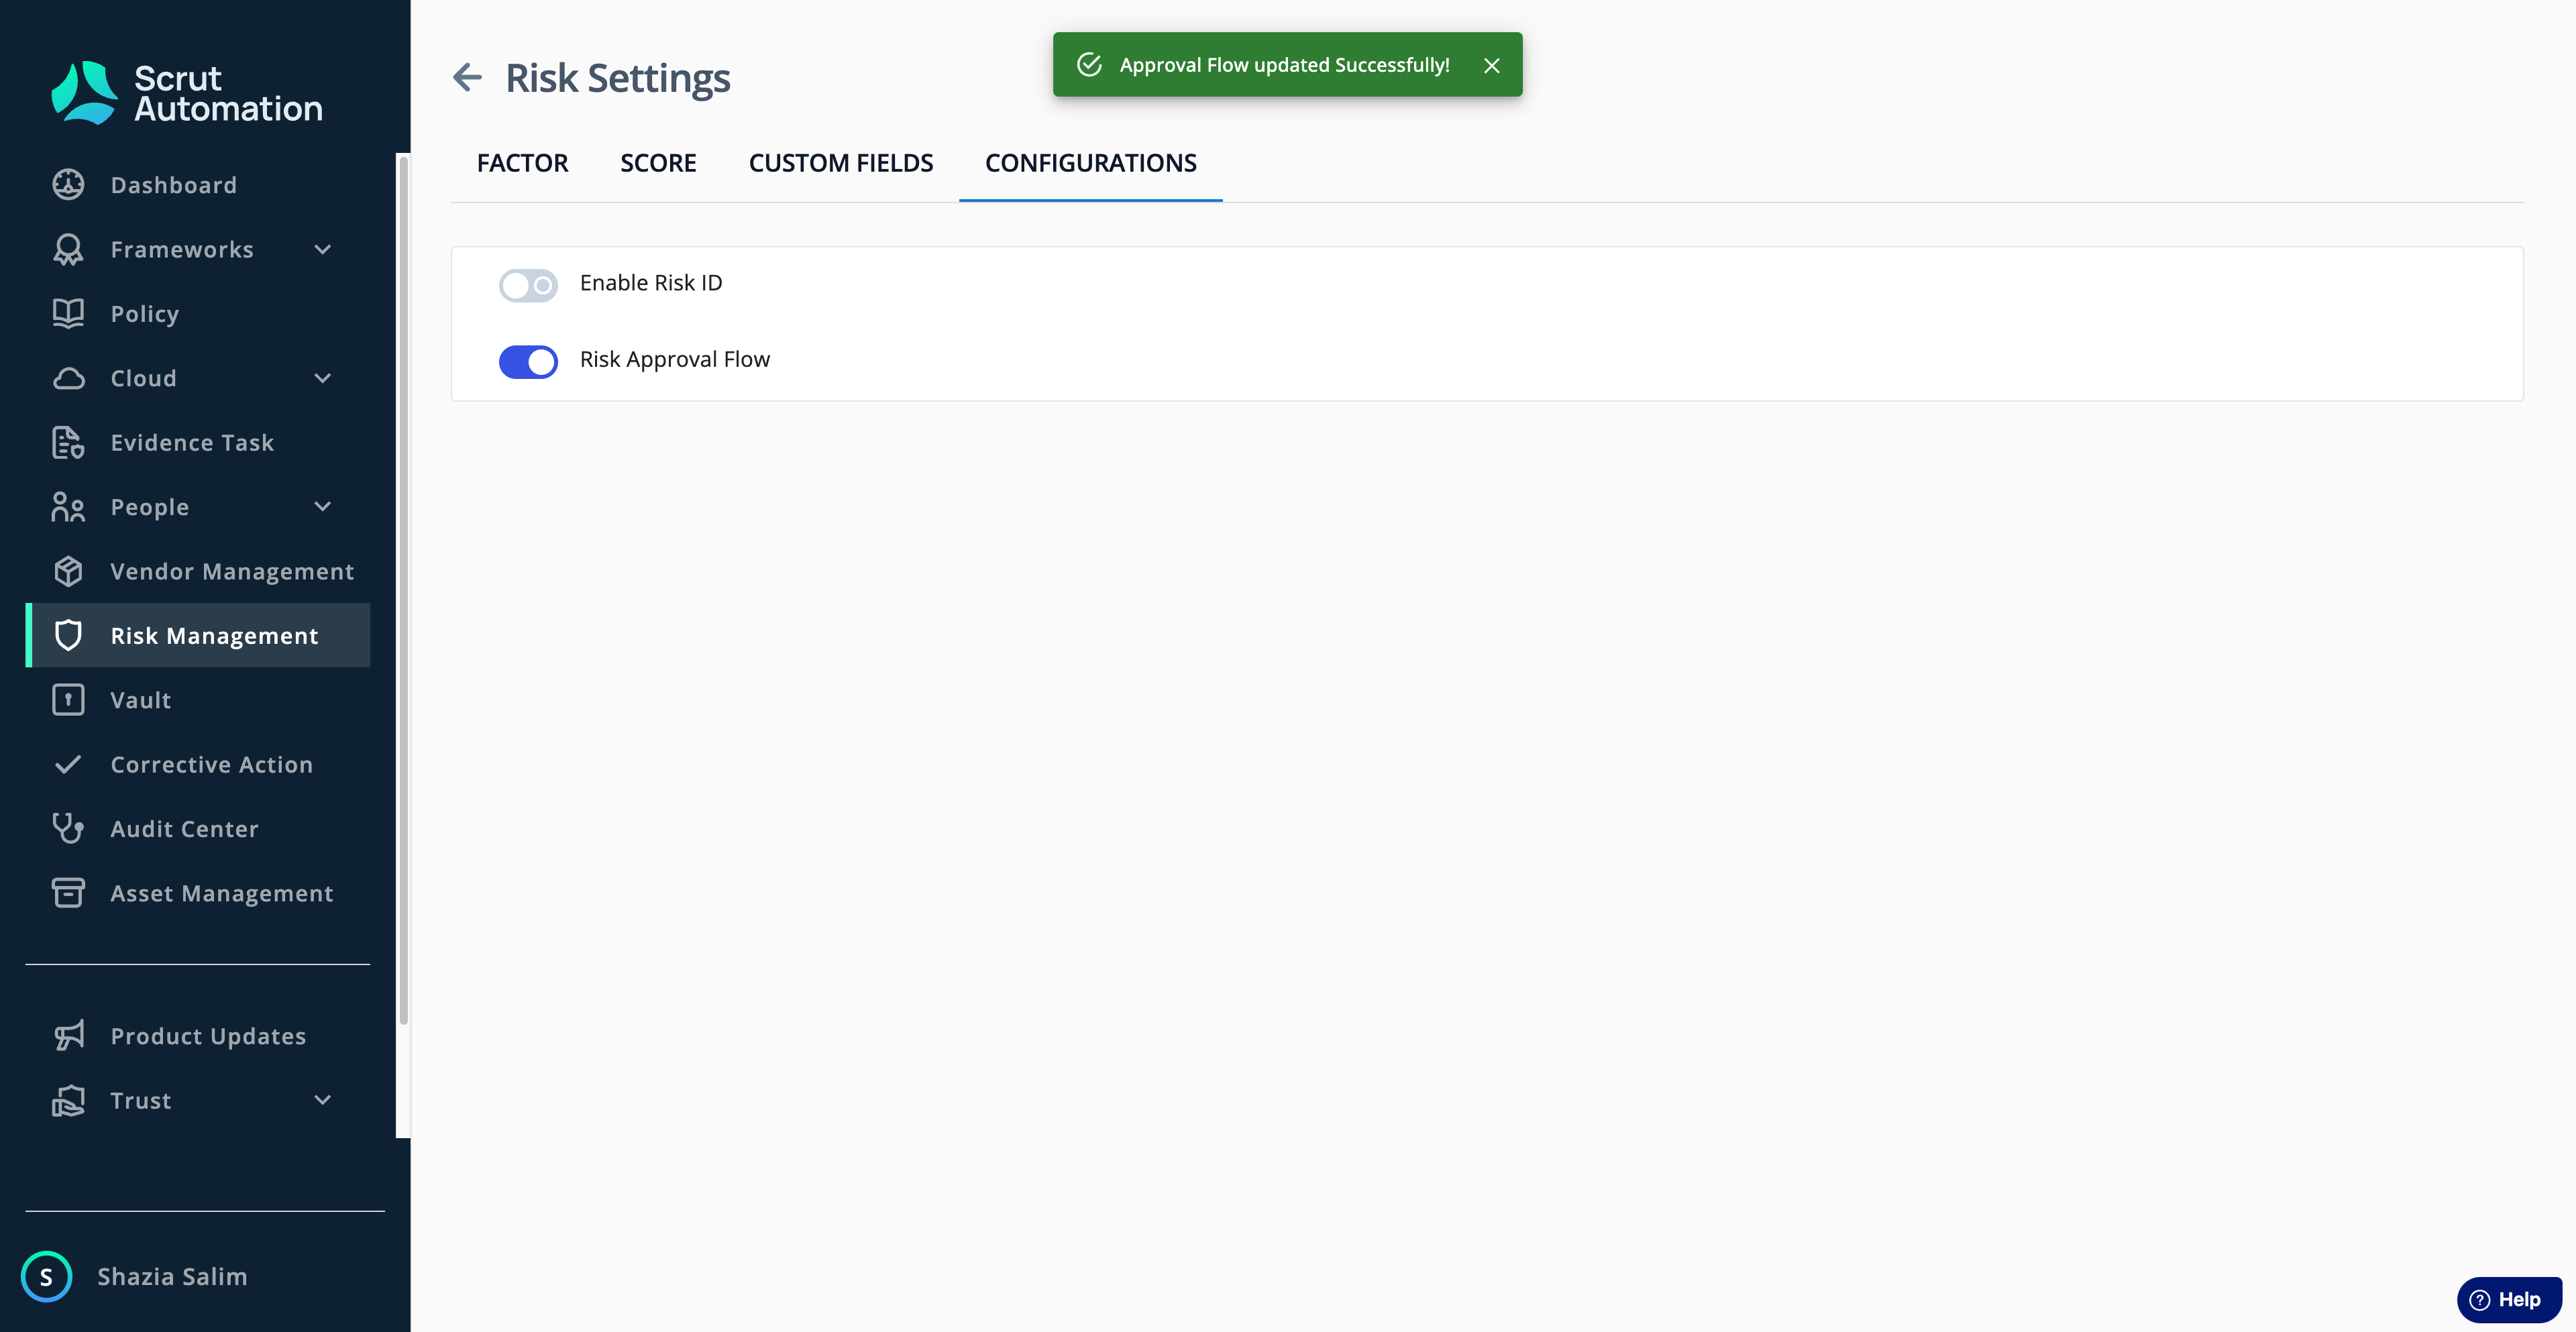
Task: Click the 'Risk Approval Flow' label
Action: (675, 359)
